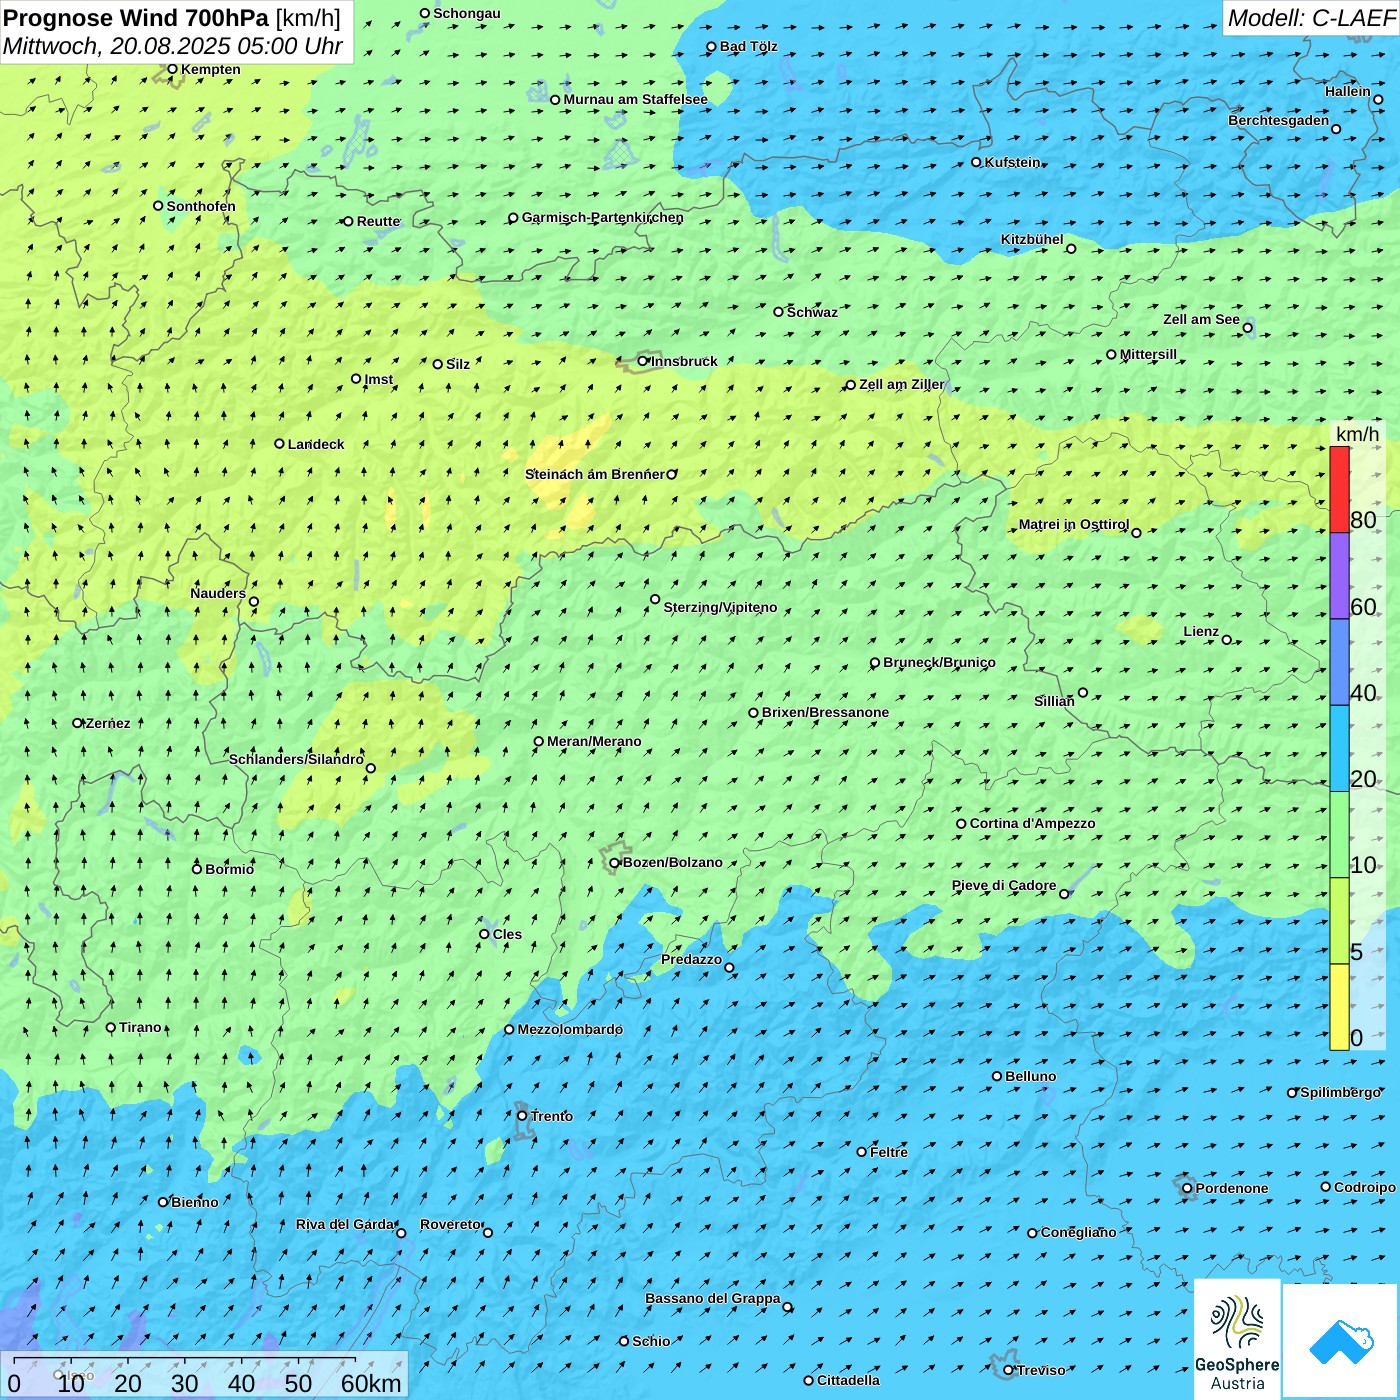Select the Landeck city marker
Viewport: 1400px width, 1400px height.
[280, 444]
